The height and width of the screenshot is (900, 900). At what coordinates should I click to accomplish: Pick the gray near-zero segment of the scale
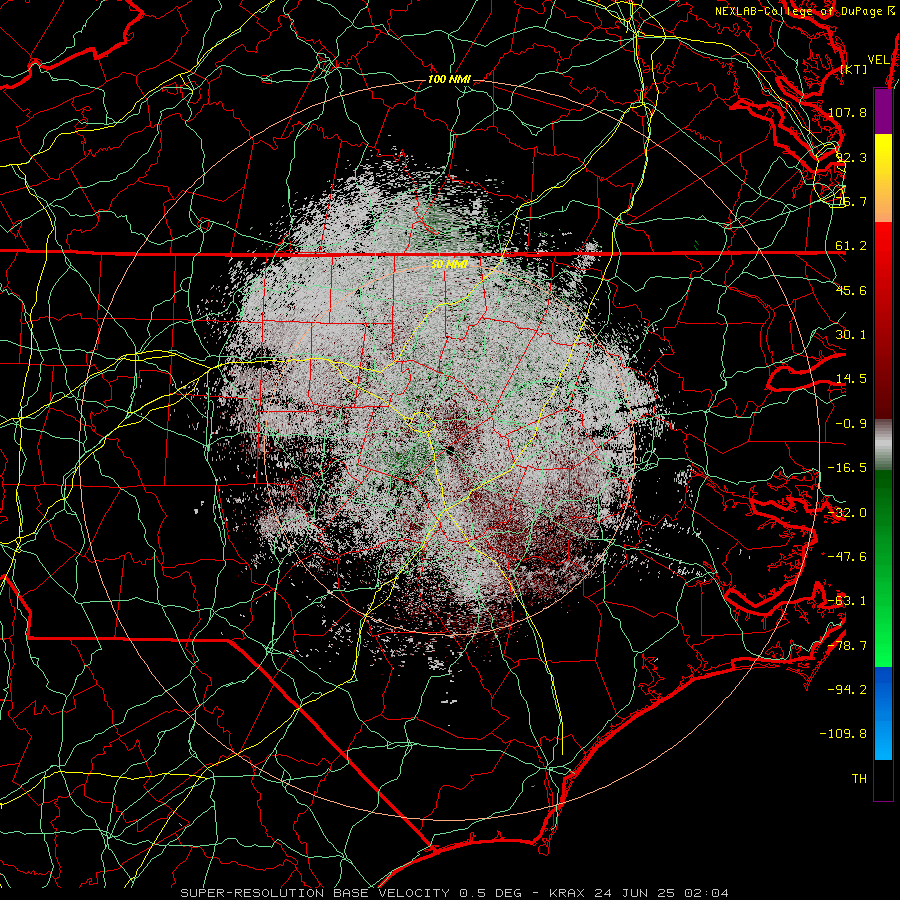(x=883, y=445)
